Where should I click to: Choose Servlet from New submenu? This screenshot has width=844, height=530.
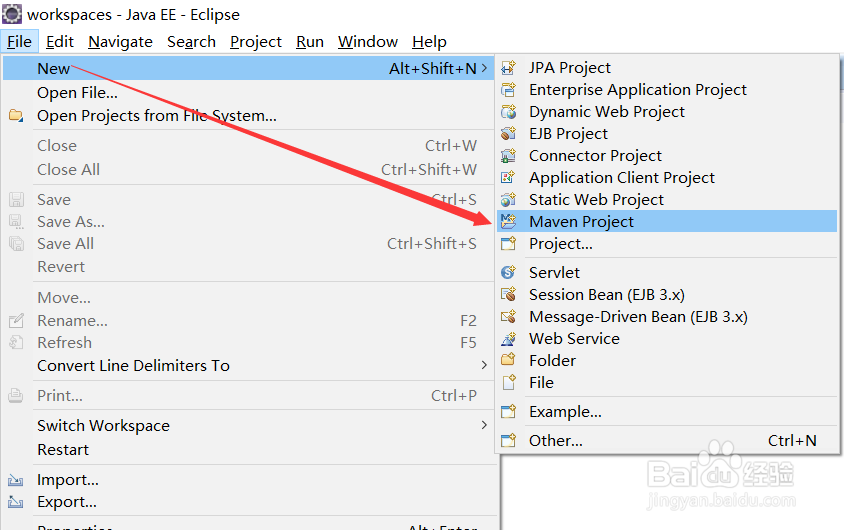(x=667, y=272)
